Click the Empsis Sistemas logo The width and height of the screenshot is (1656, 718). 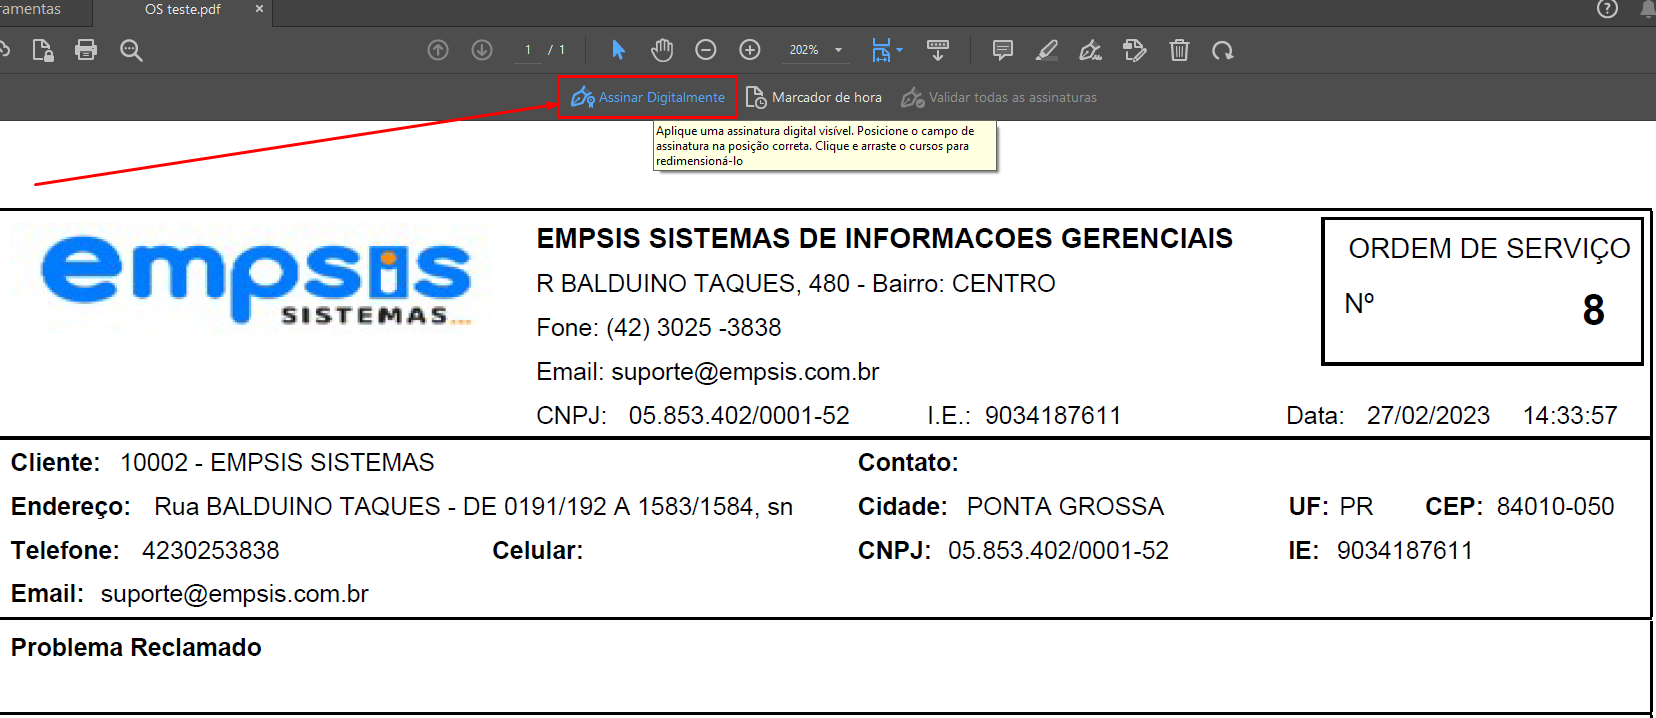(256, 279)
